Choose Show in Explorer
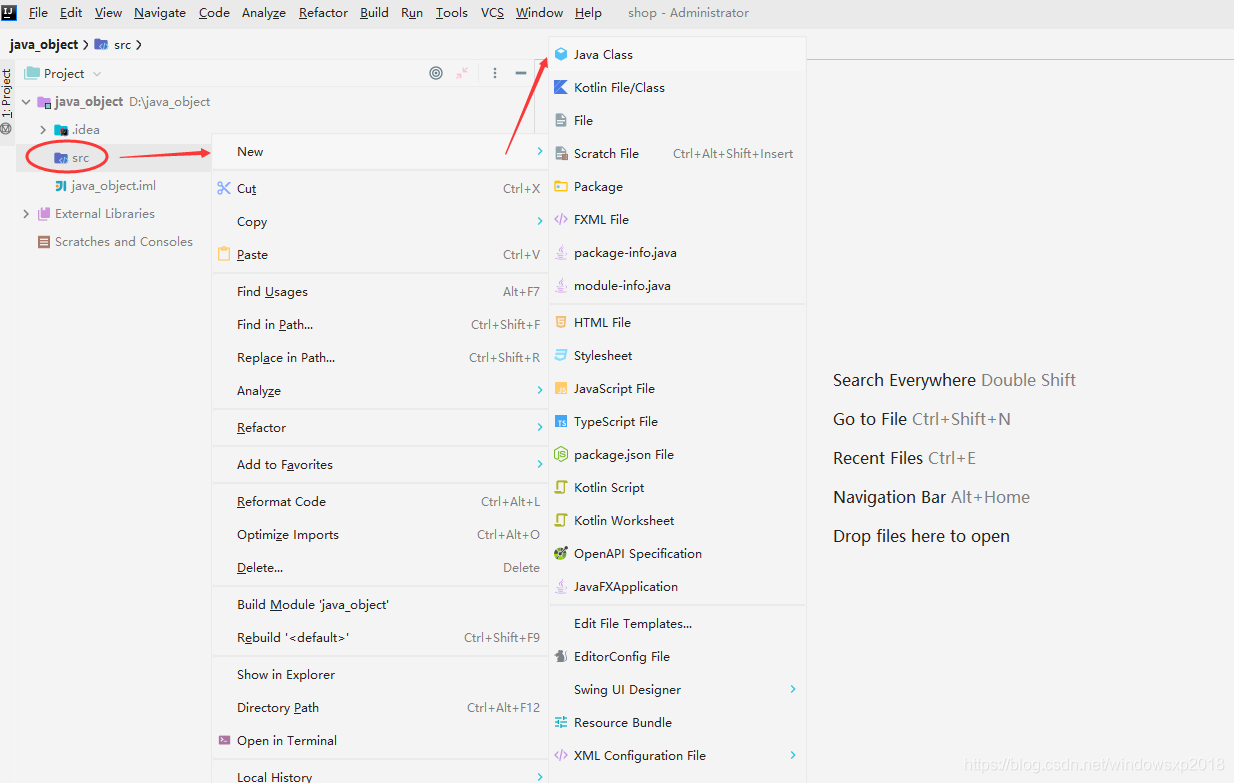 point(380,675)
